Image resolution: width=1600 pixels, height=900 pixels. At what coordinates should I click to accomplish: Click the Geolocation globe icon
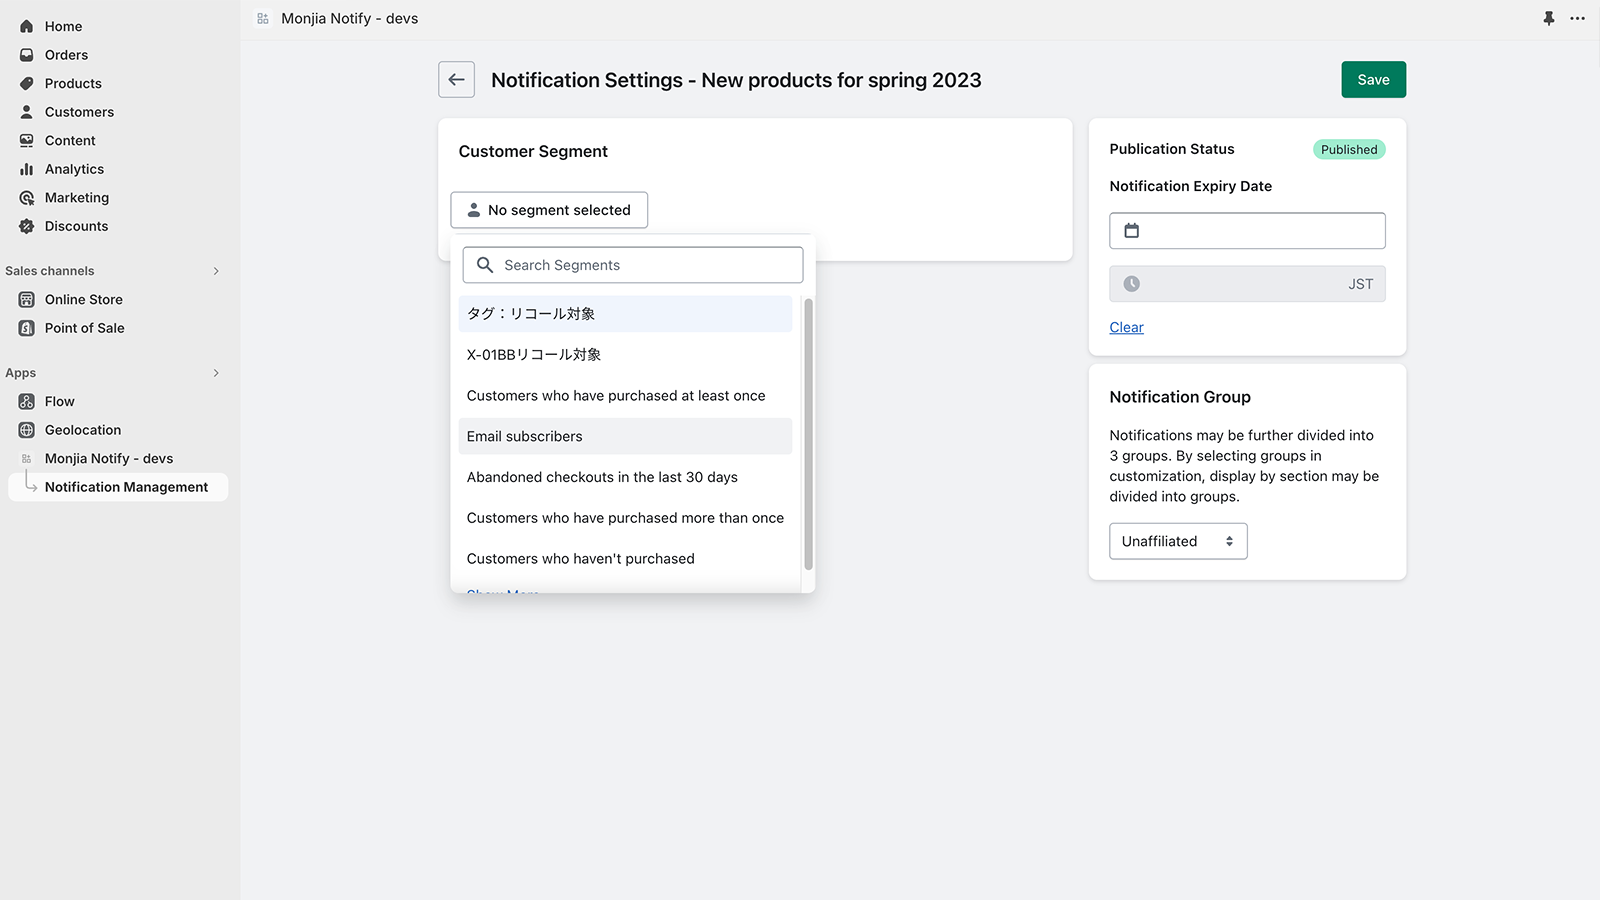pos(27,430)
